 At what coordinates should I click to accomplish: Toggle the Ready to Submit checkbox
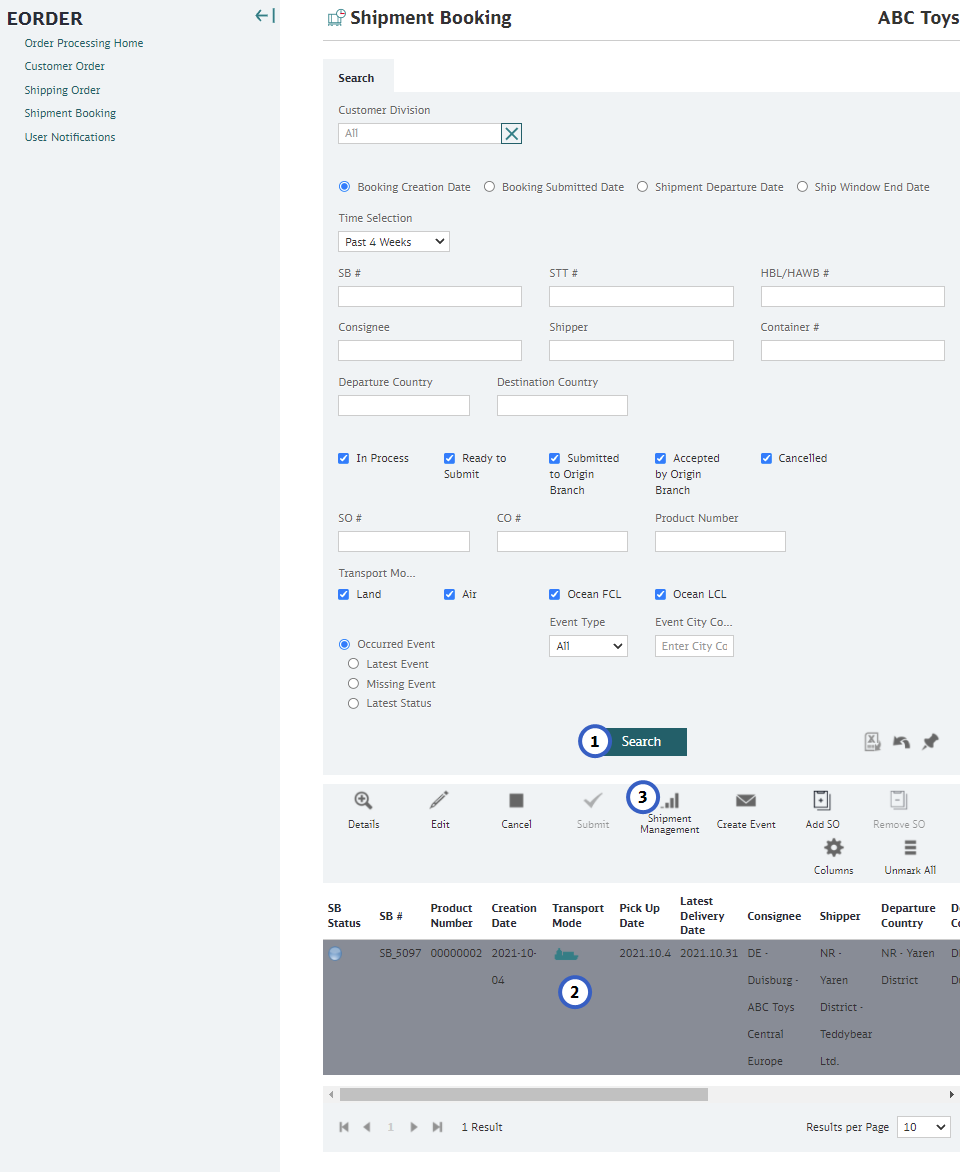click(x=449, y=458)
